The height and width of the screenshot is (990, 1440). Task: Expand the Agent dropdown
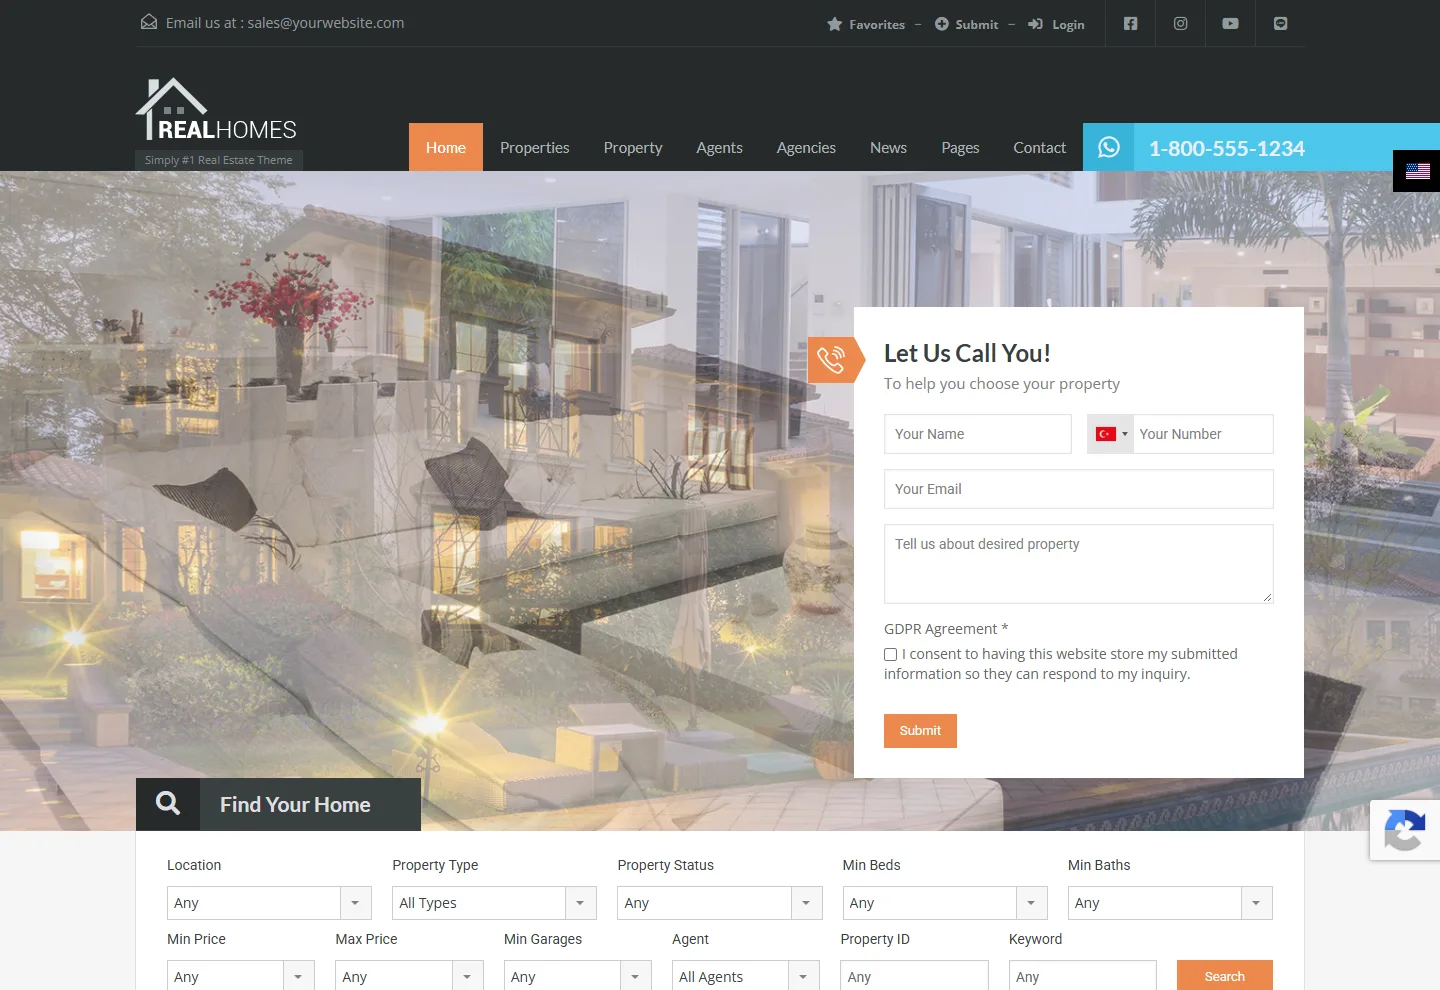(746, 975)
